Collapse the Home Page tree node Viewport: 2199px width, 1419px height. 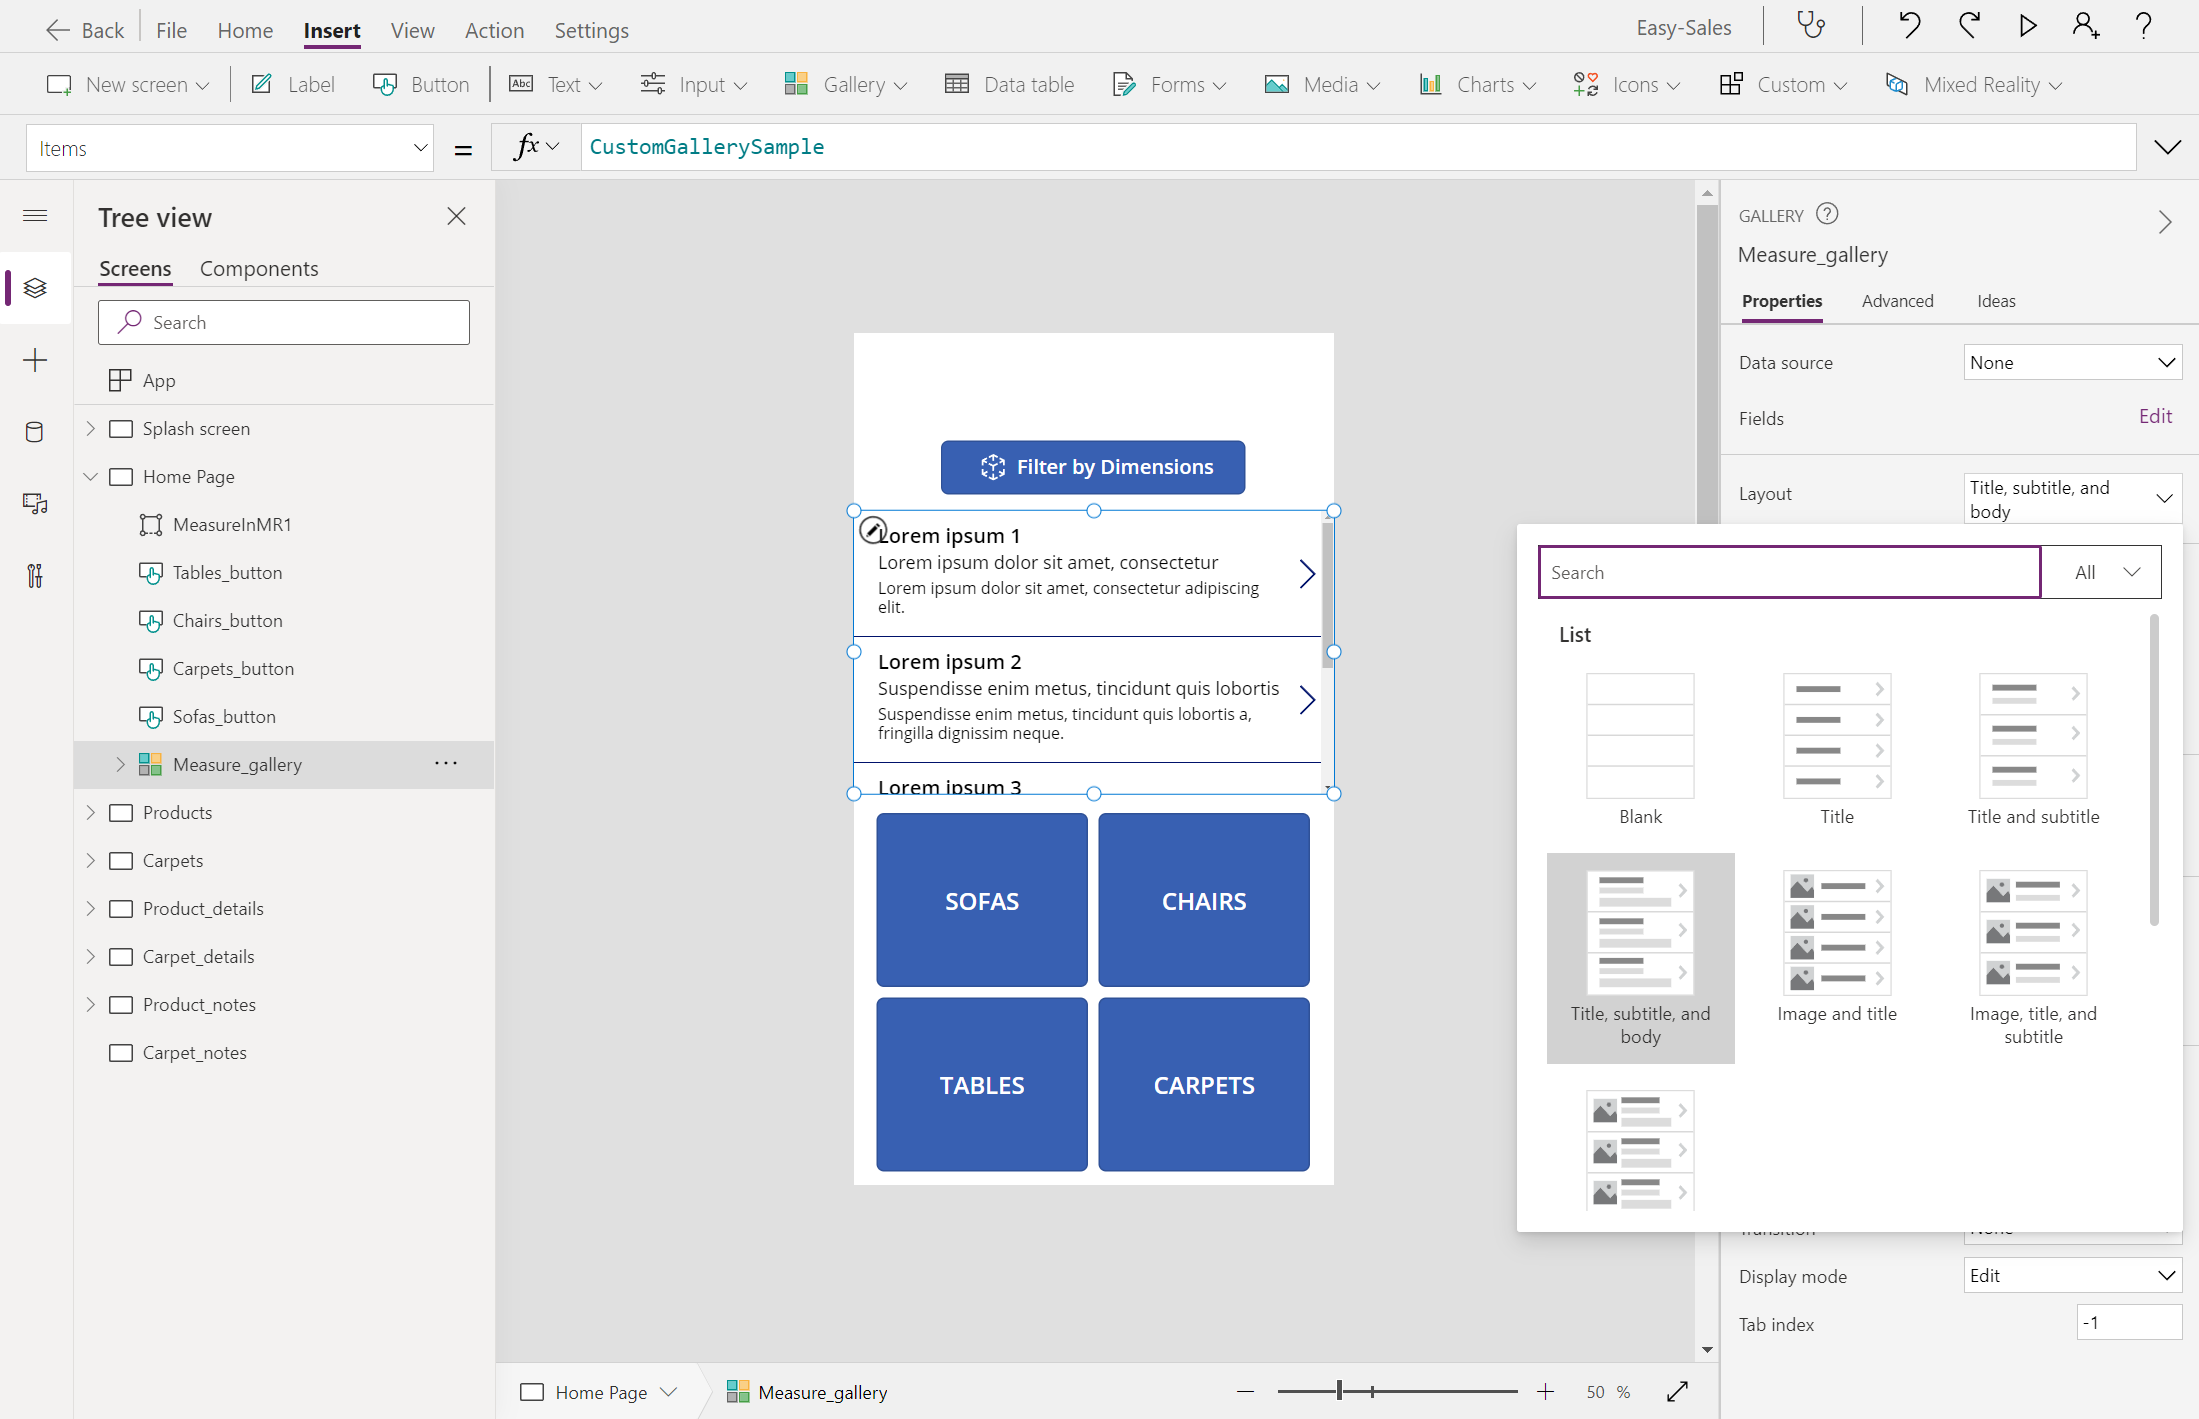click(x=91, y=476)
